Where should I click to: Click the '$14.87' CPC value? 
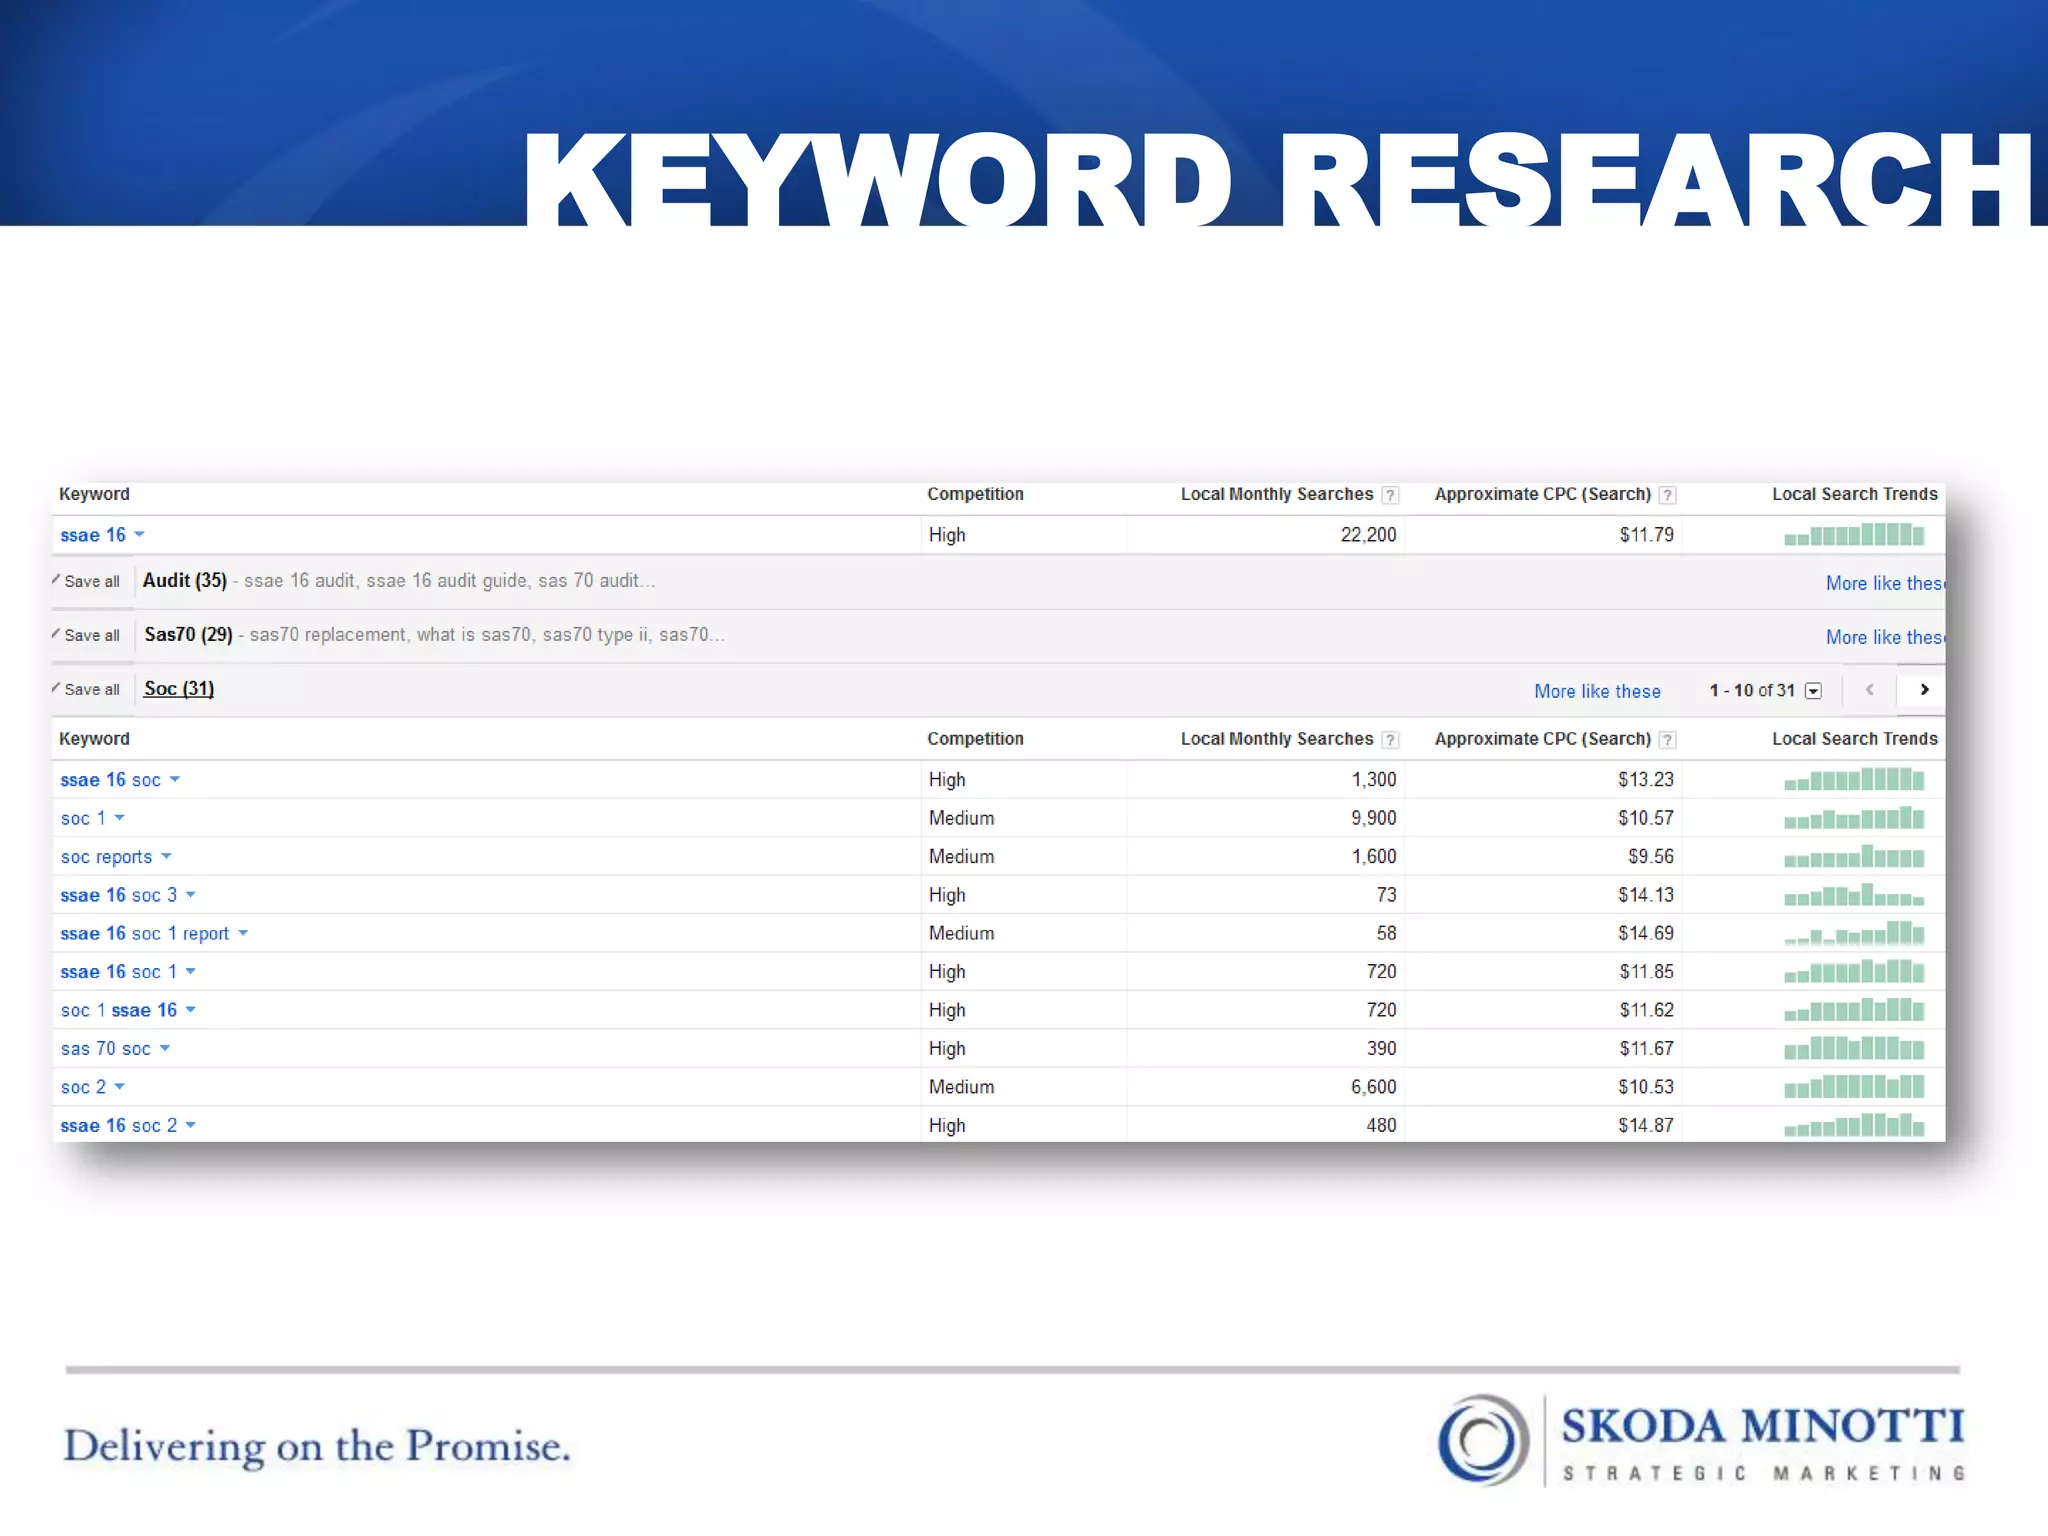(1645, 1126)
